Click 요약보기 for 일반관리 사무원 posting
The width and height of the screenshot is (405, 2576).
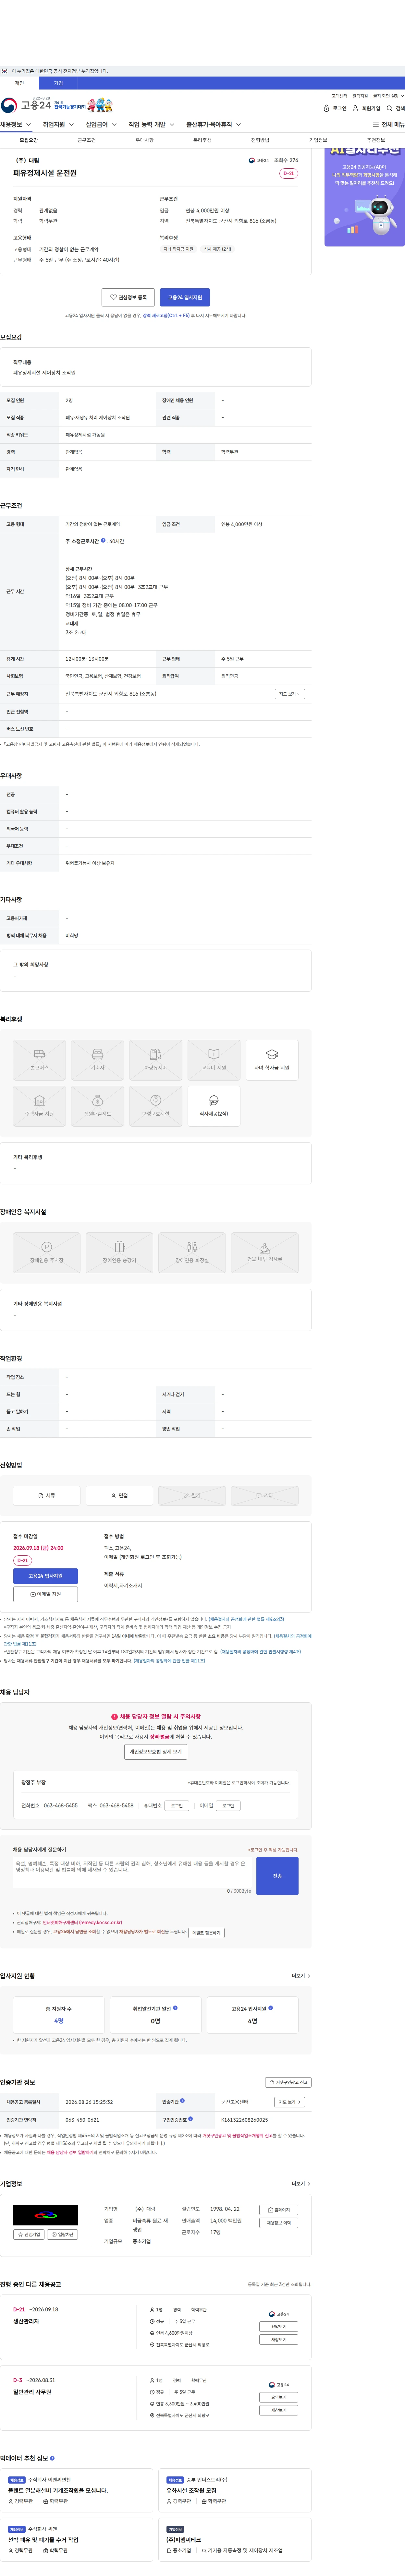click(279, 2397)
